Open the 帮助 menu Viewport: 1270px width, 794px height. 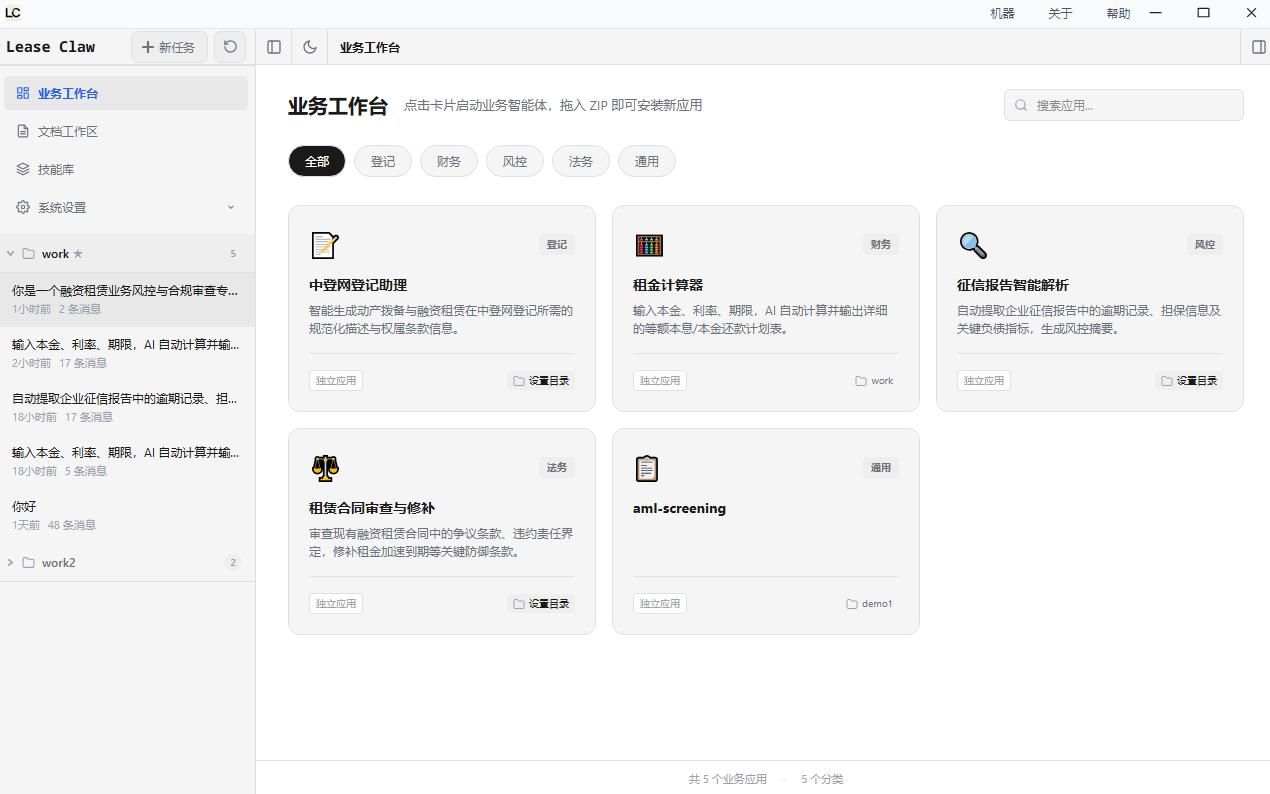coord(1118,13)
